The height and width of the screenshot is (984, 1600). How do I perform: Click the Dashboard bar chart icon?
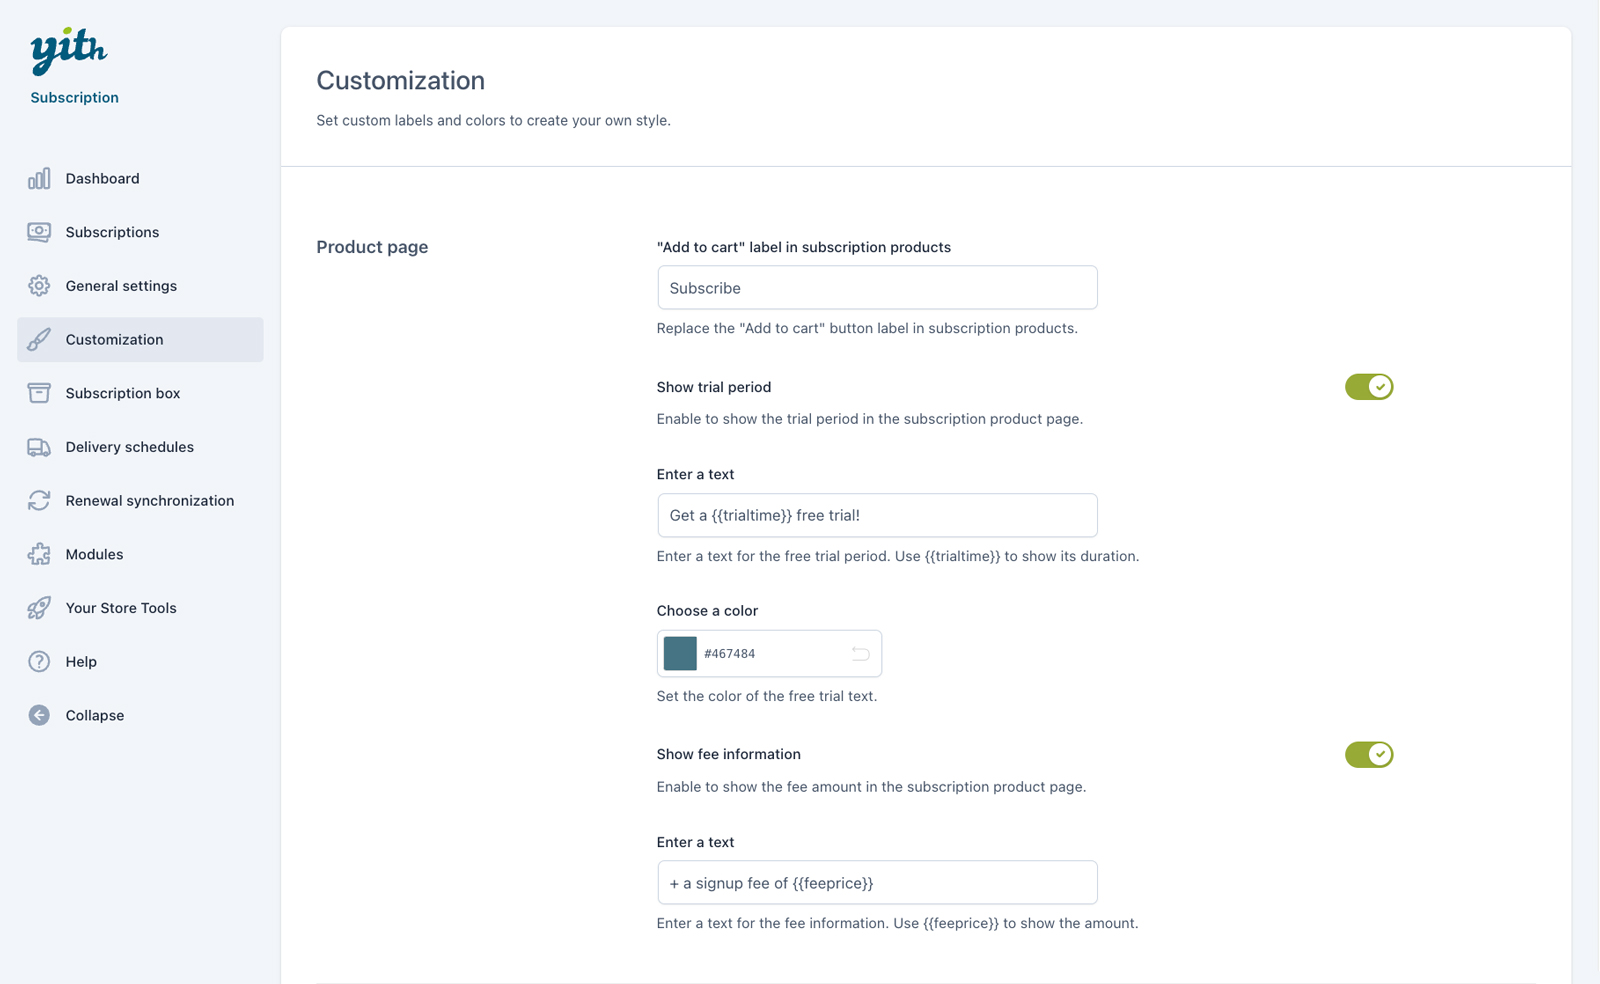(x=39, y=179)
